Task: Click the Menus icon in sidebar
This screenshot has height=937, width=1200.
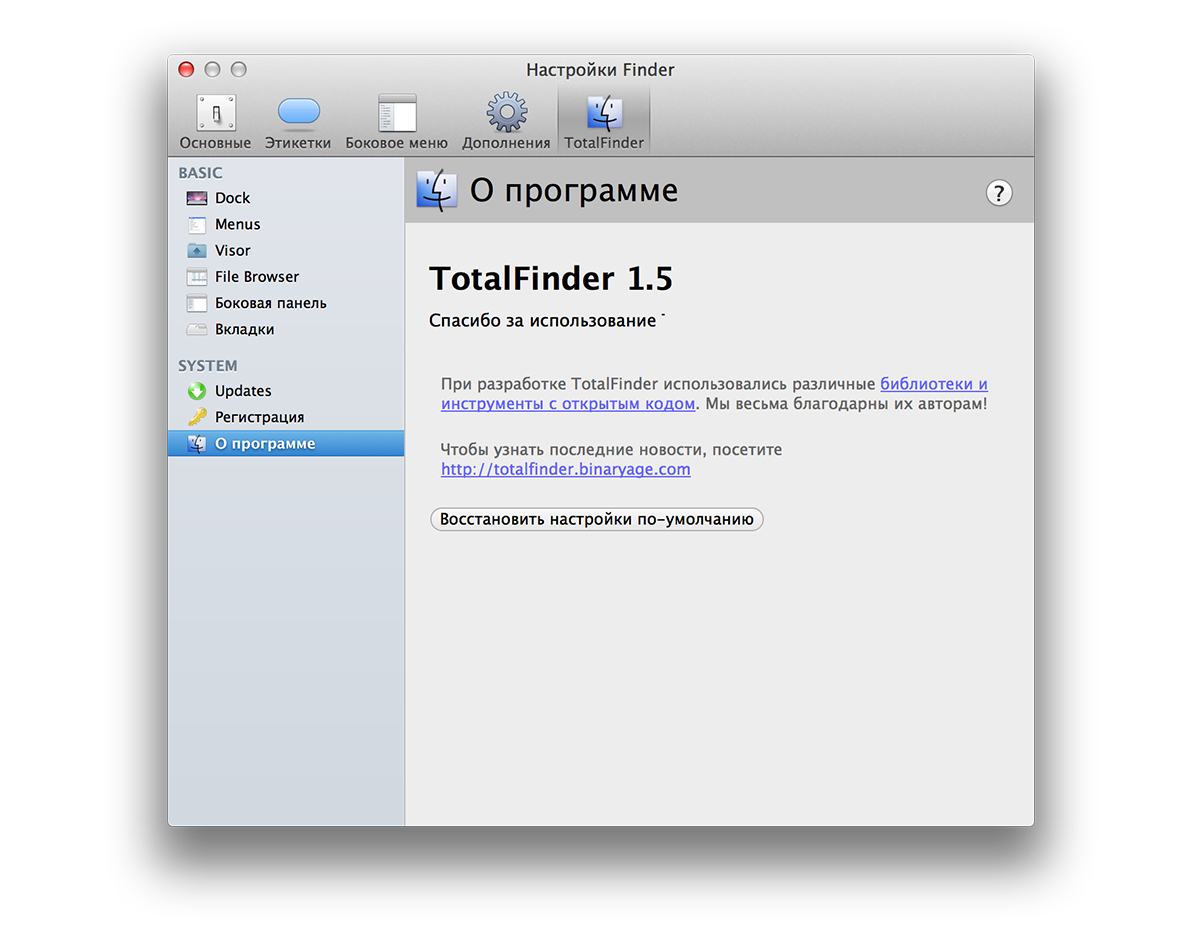Action: pyautogui.click(x=197, y=225)
